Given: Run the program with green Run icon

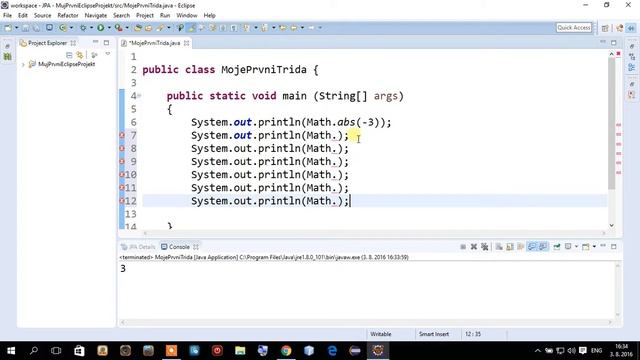Looking at the screenshot, I should click(100, 28).
